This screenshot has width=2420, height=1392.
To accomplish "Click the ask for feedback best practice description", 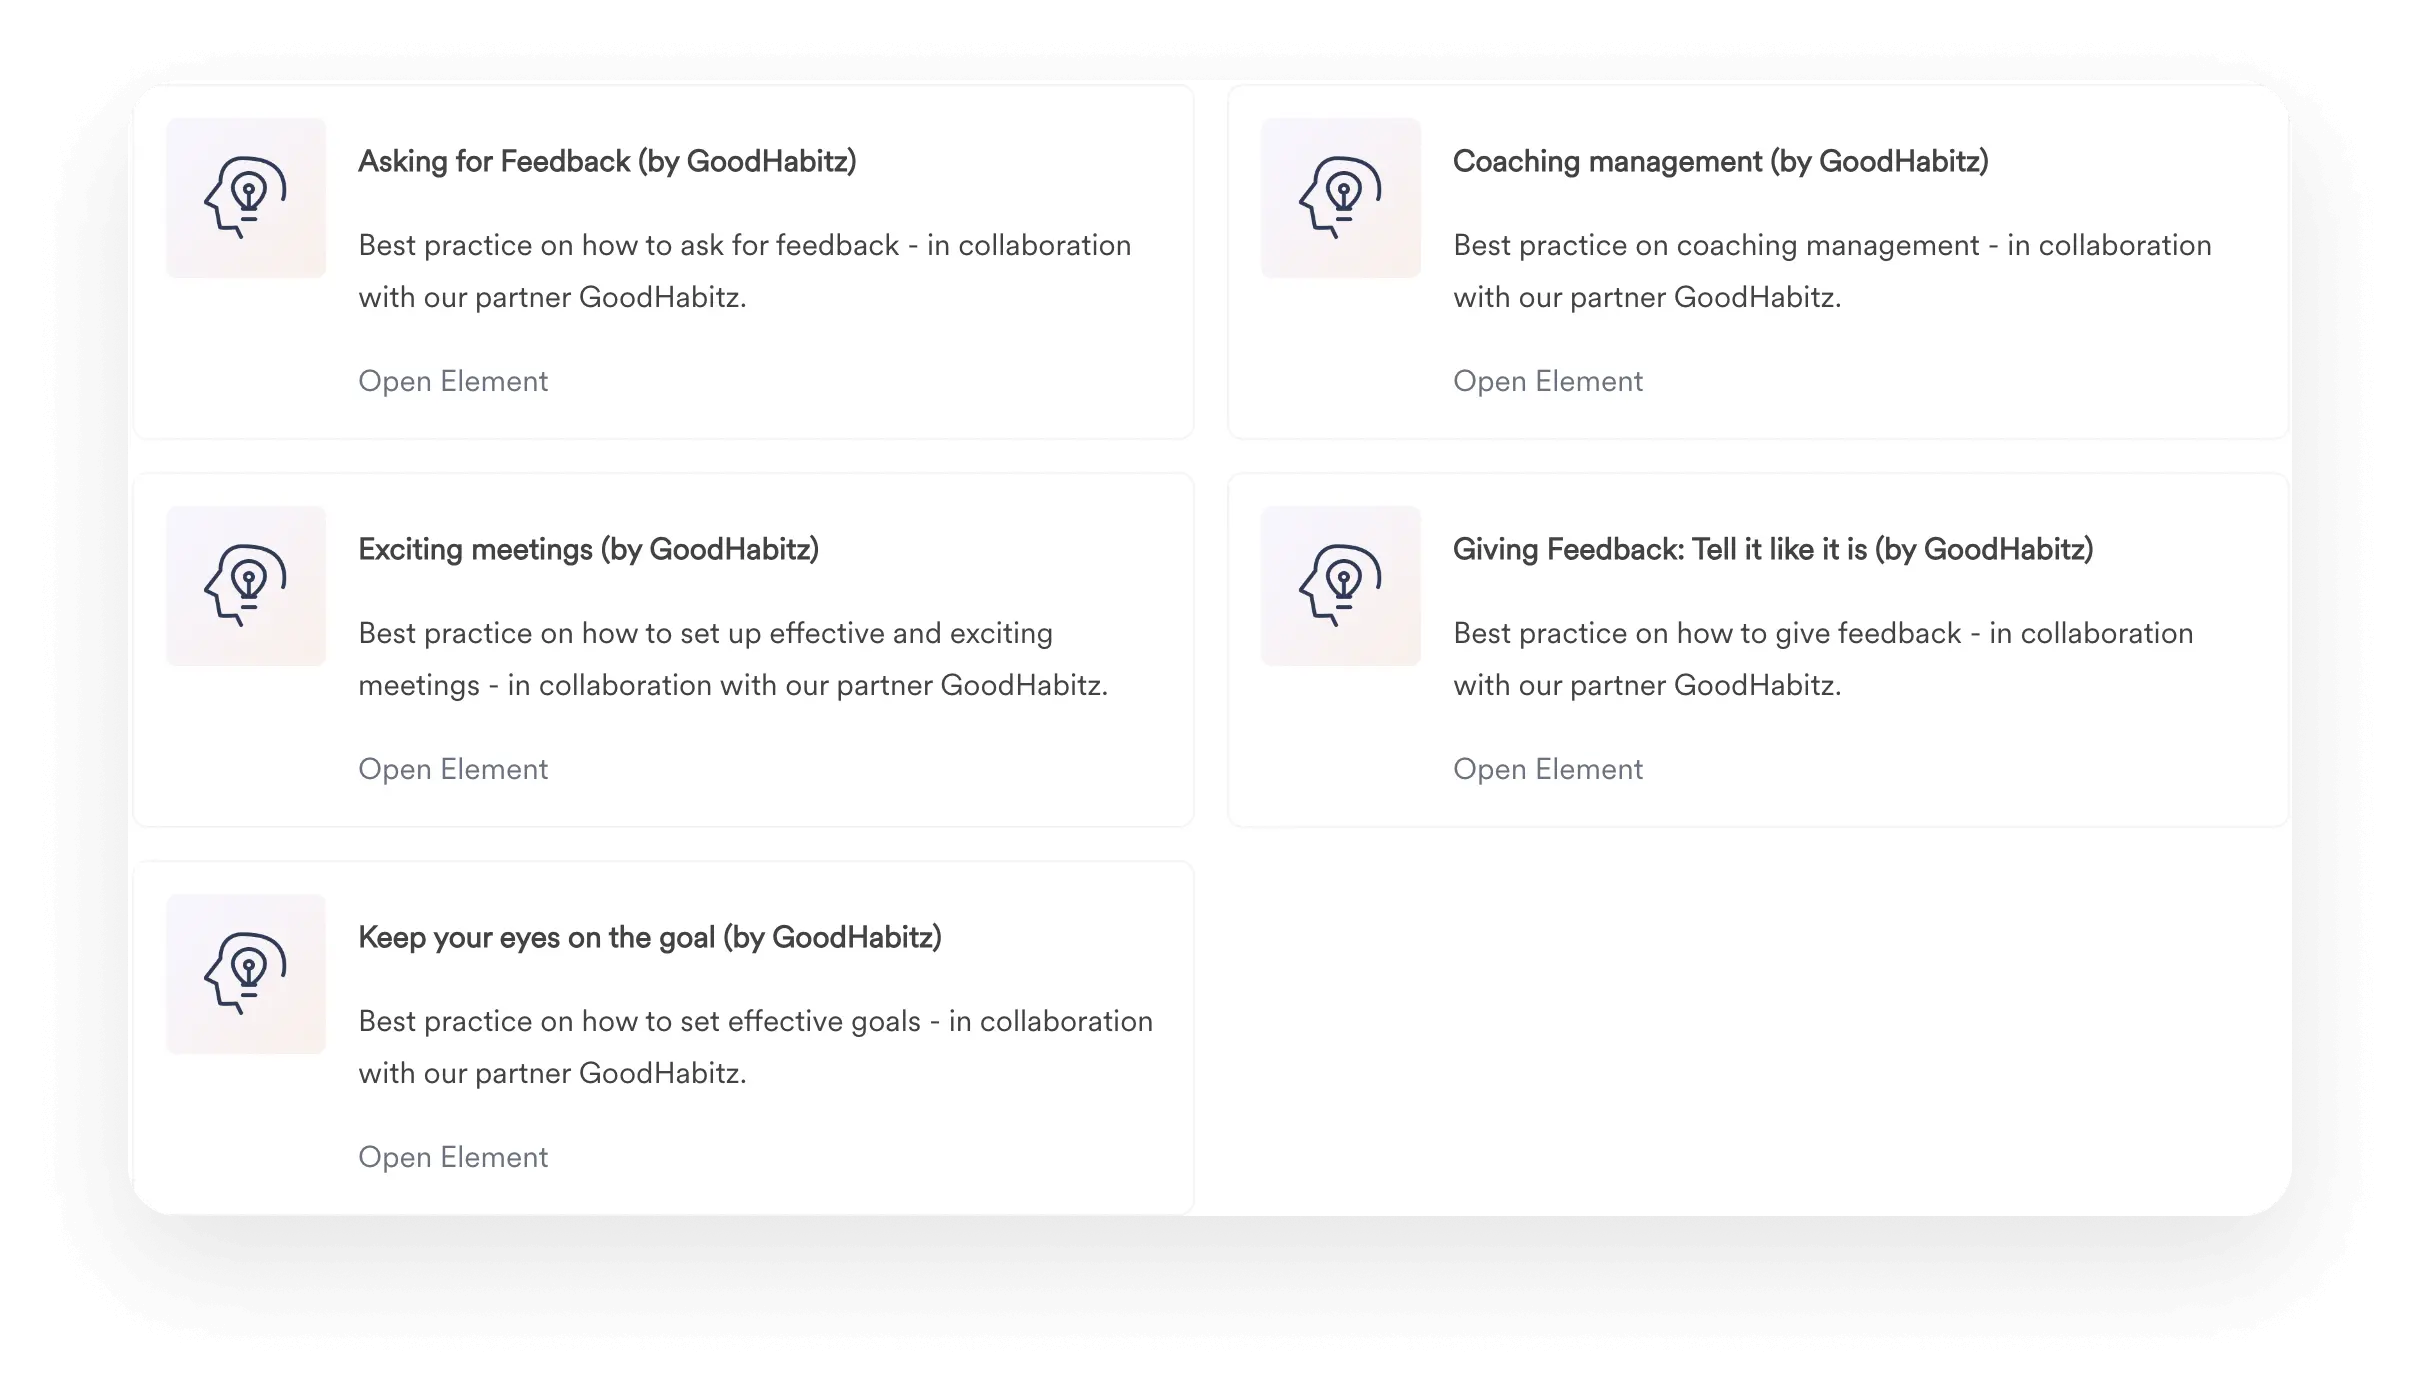I will (x=745, y=271).
